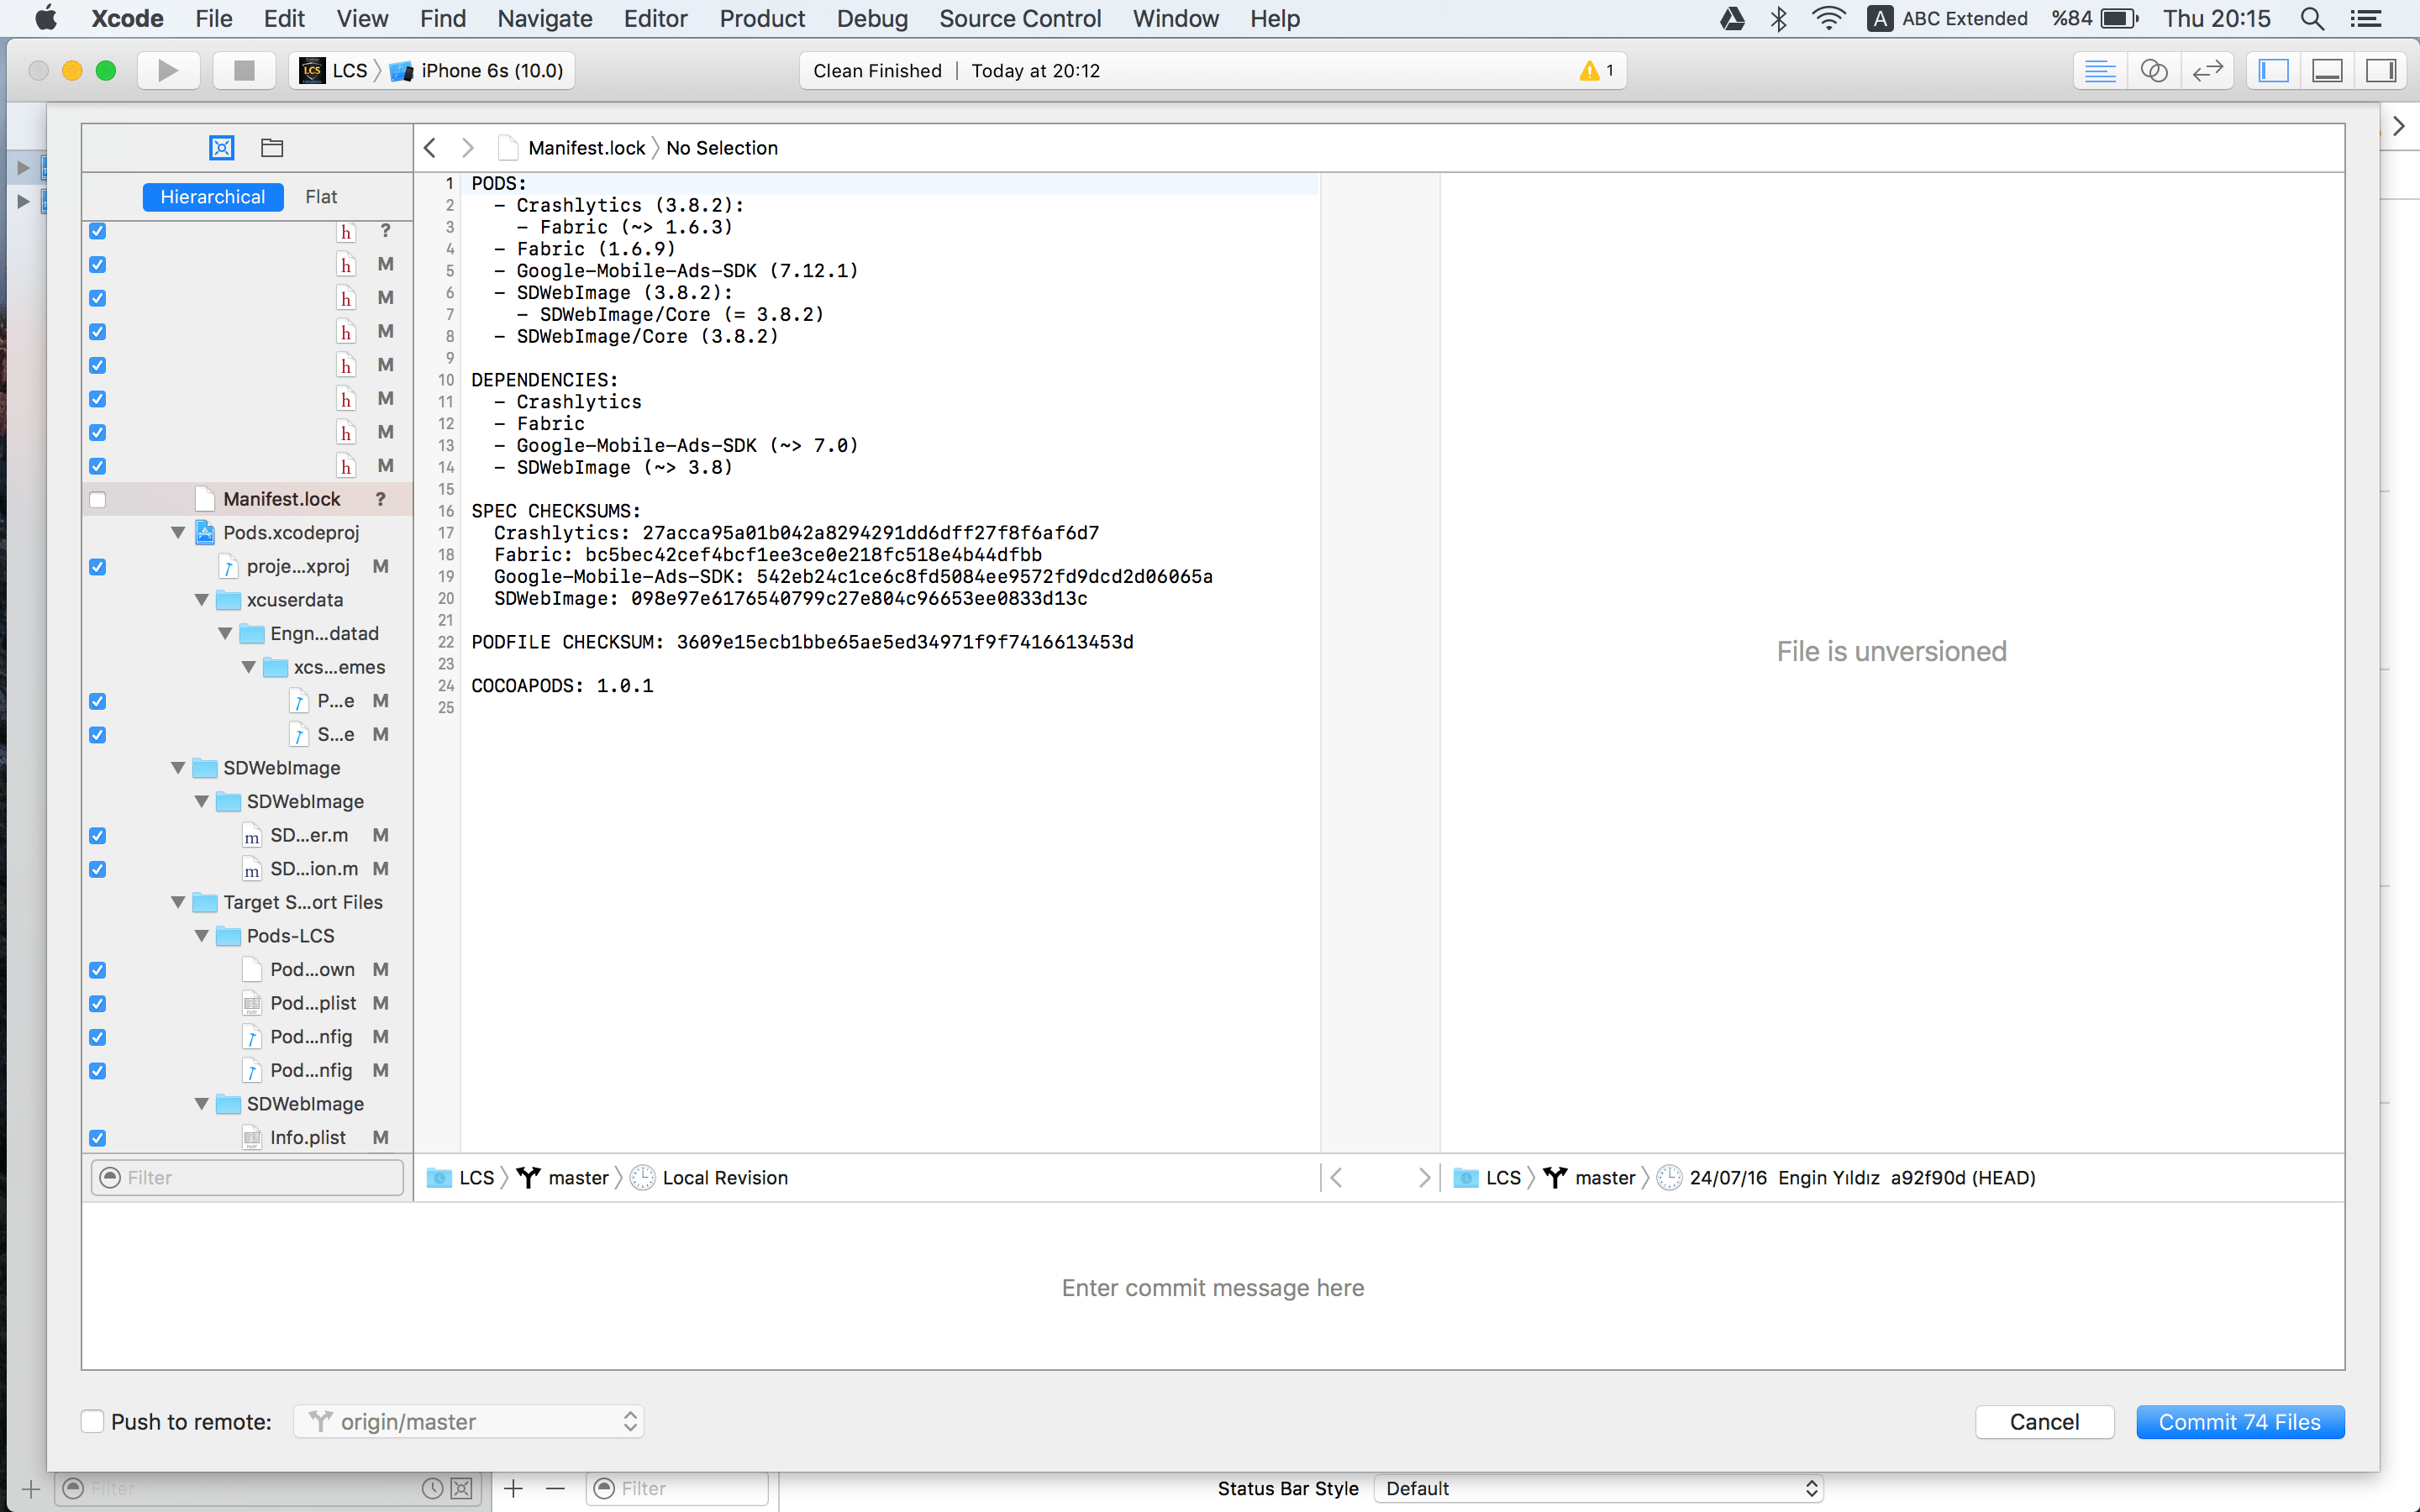Image resolution: width=2420 pixels, height=1512 pixels.
Task: Switch to Standard editor icon
Action: click(x=2100, y=71)
